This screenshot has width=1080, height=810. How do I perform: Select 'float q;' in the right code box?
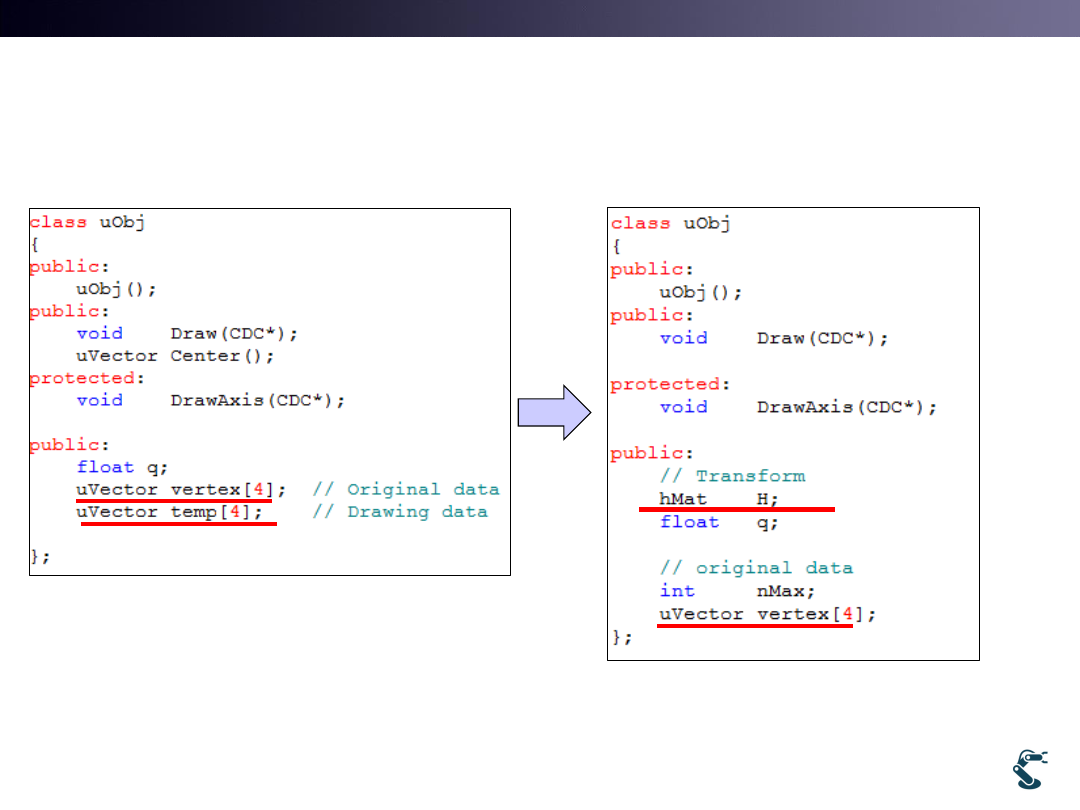(x=718, y=521)
